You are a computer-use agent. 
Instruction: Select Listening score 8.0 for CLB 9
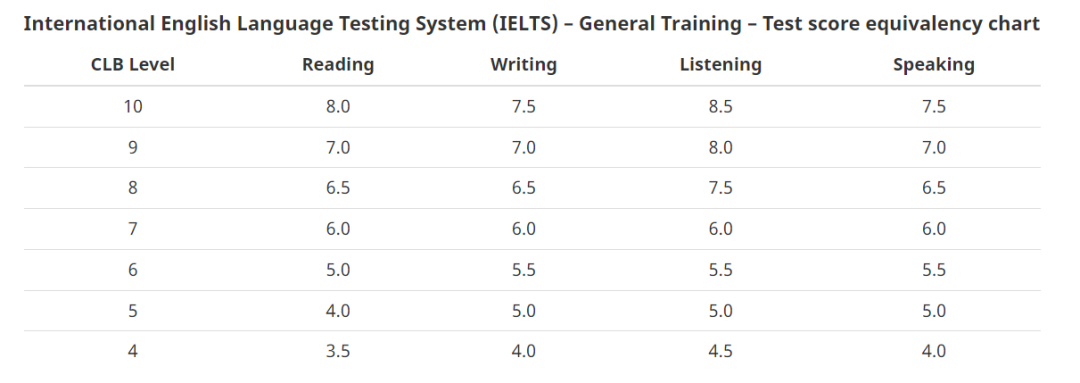[720, 147]
